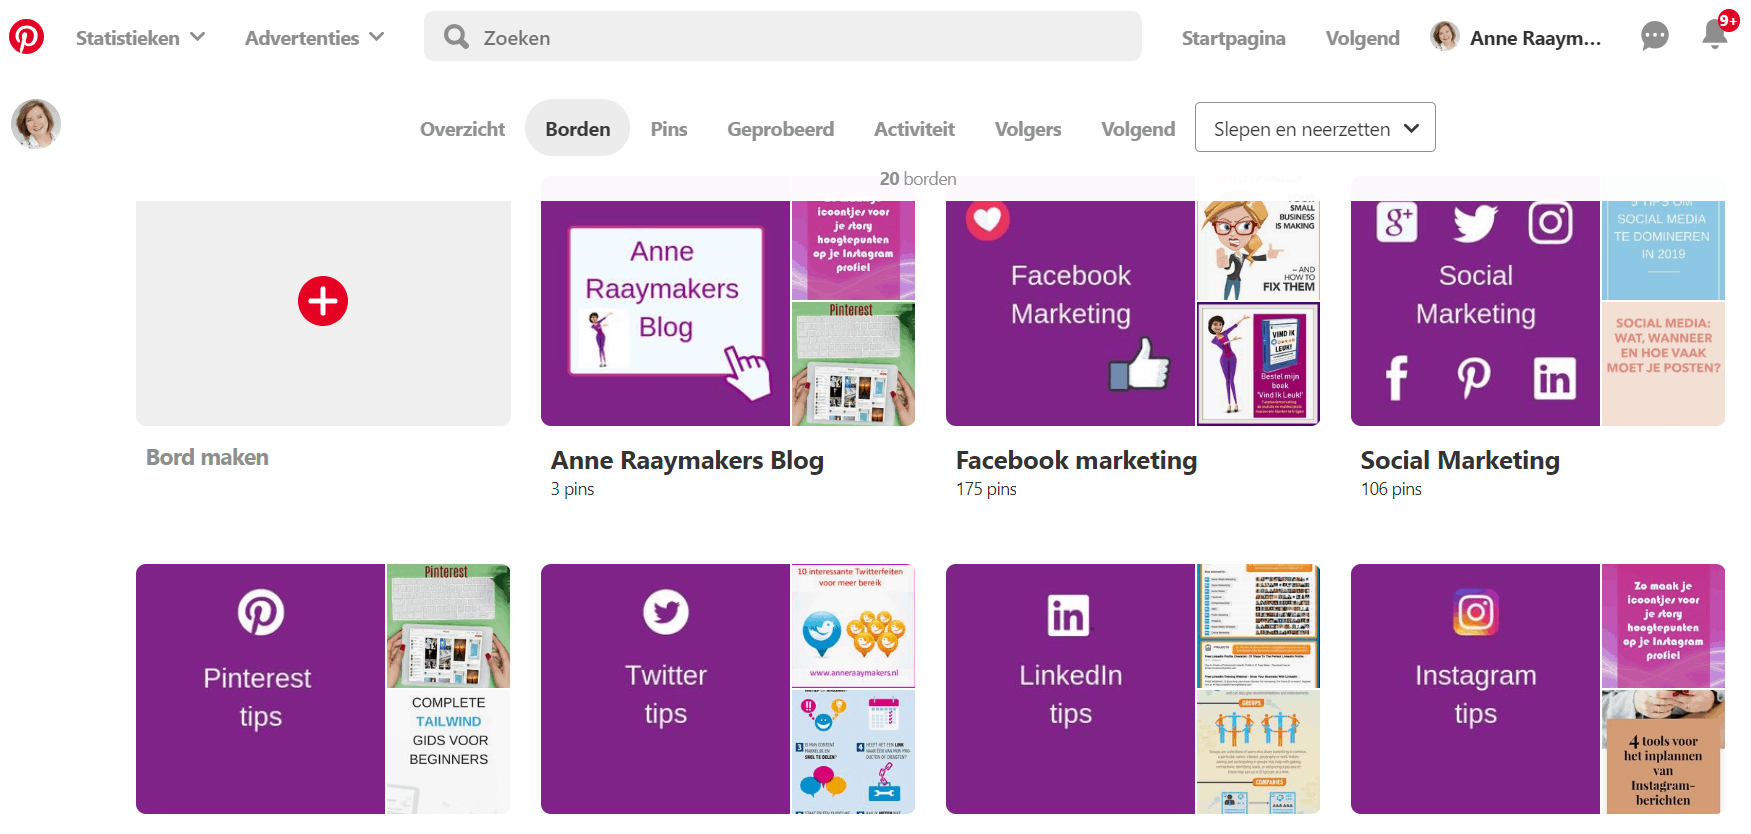Open the Volgend link in top bar
Screen dimensions: 1751x834
point(1362,38)
